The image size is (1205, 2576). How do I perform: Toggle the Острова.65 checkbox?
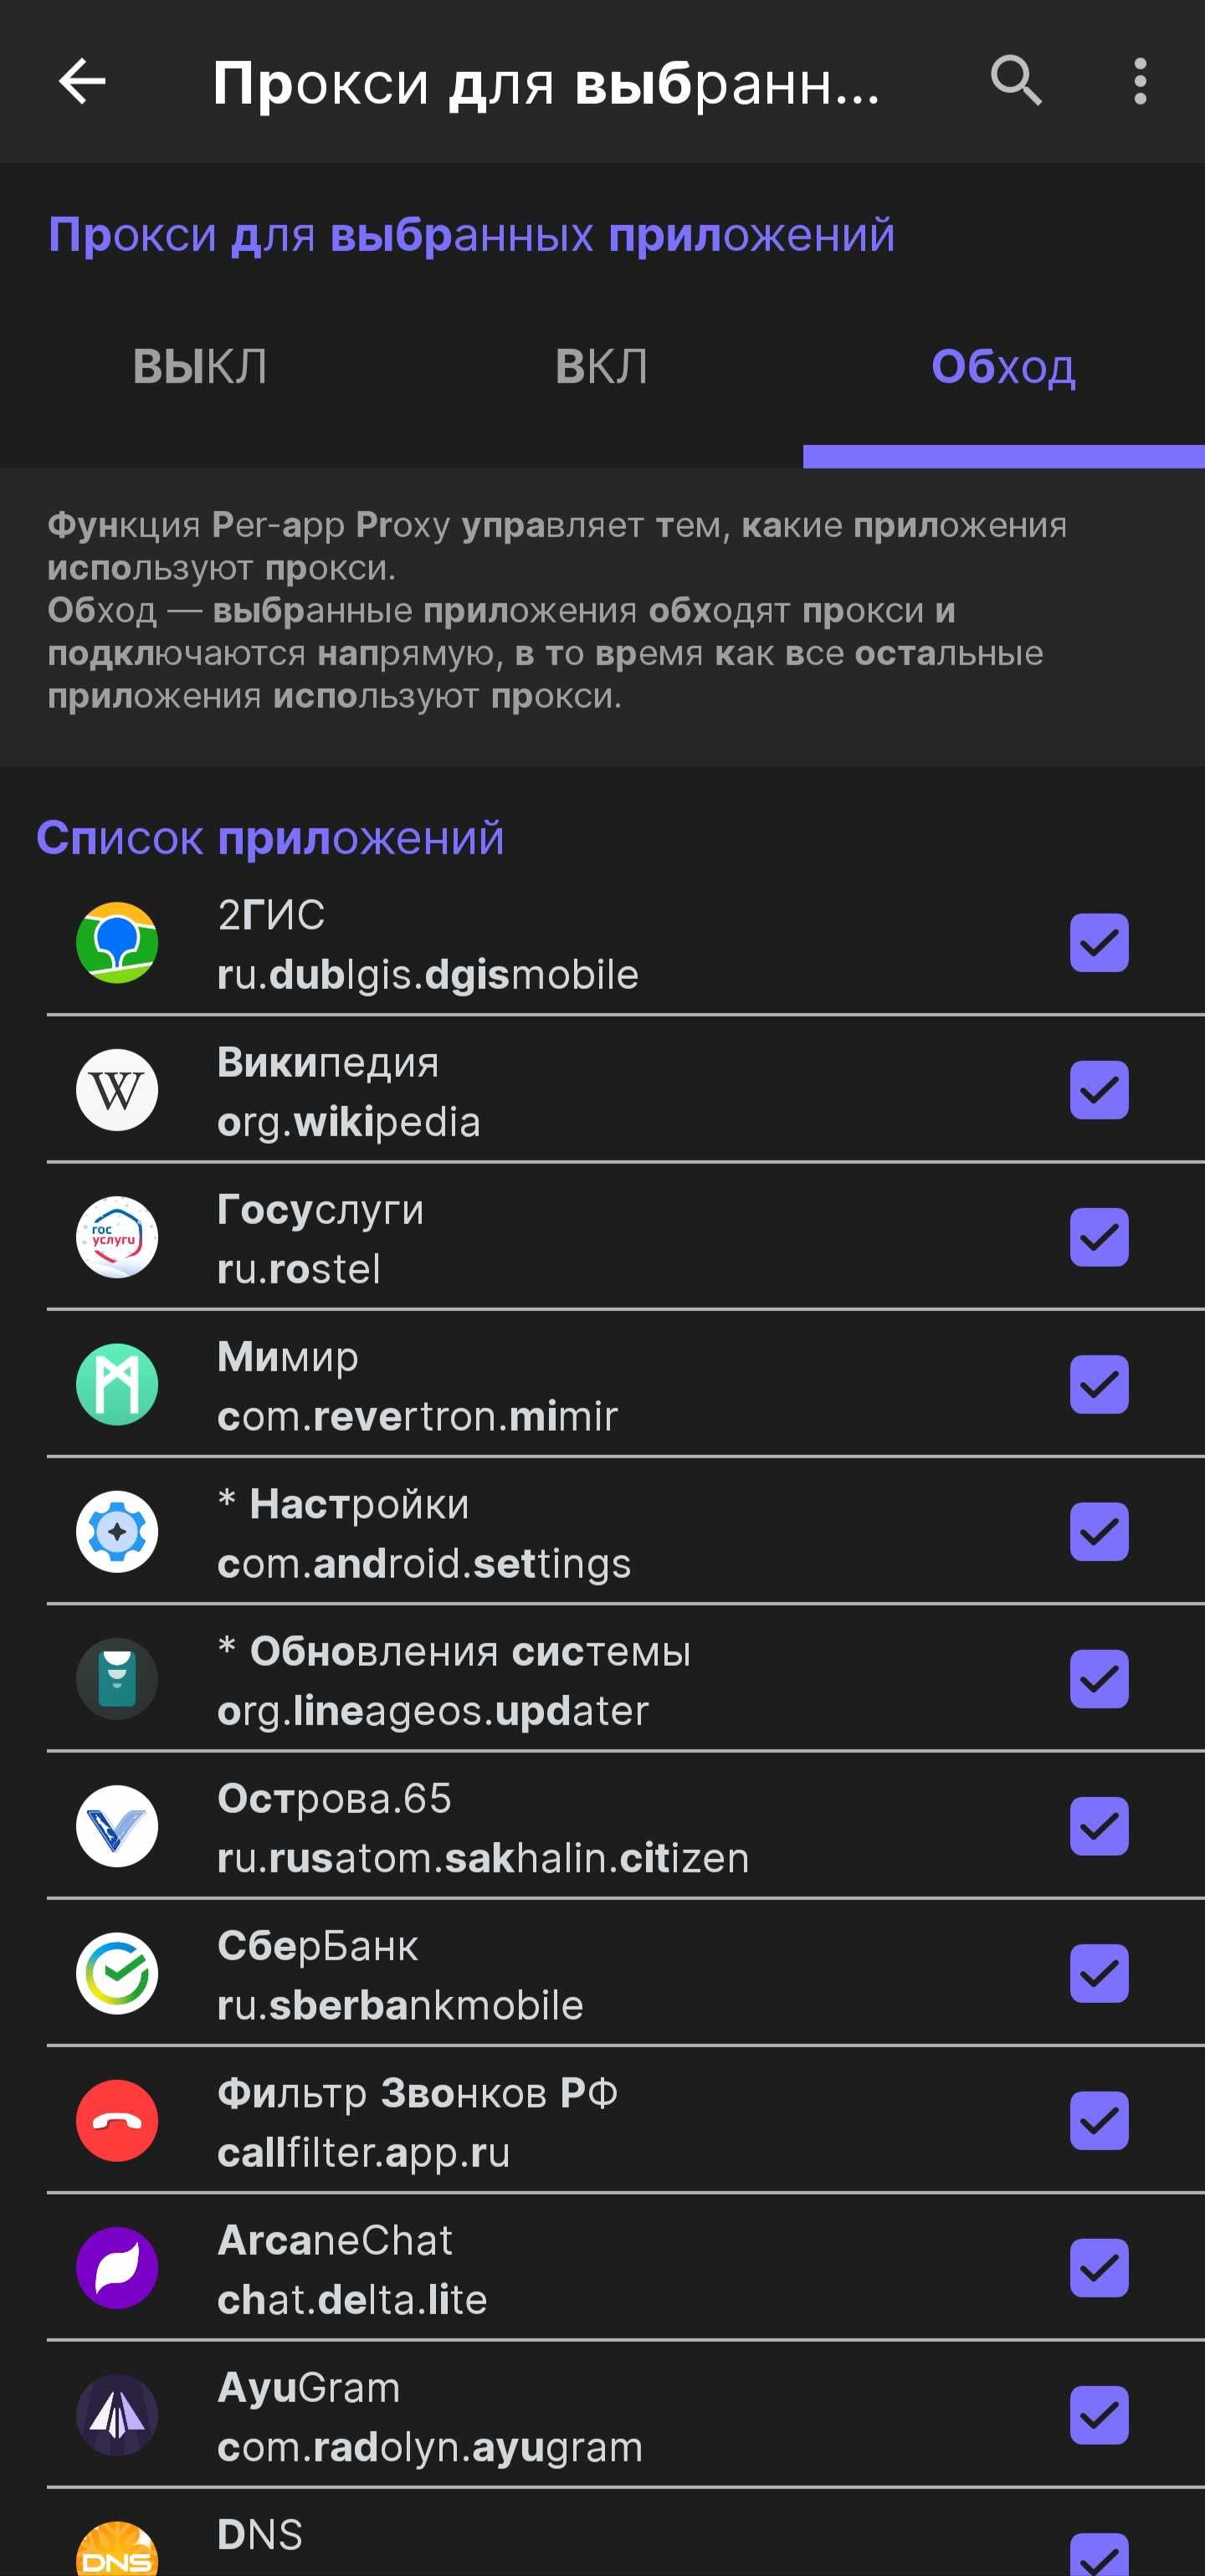1099,1826
